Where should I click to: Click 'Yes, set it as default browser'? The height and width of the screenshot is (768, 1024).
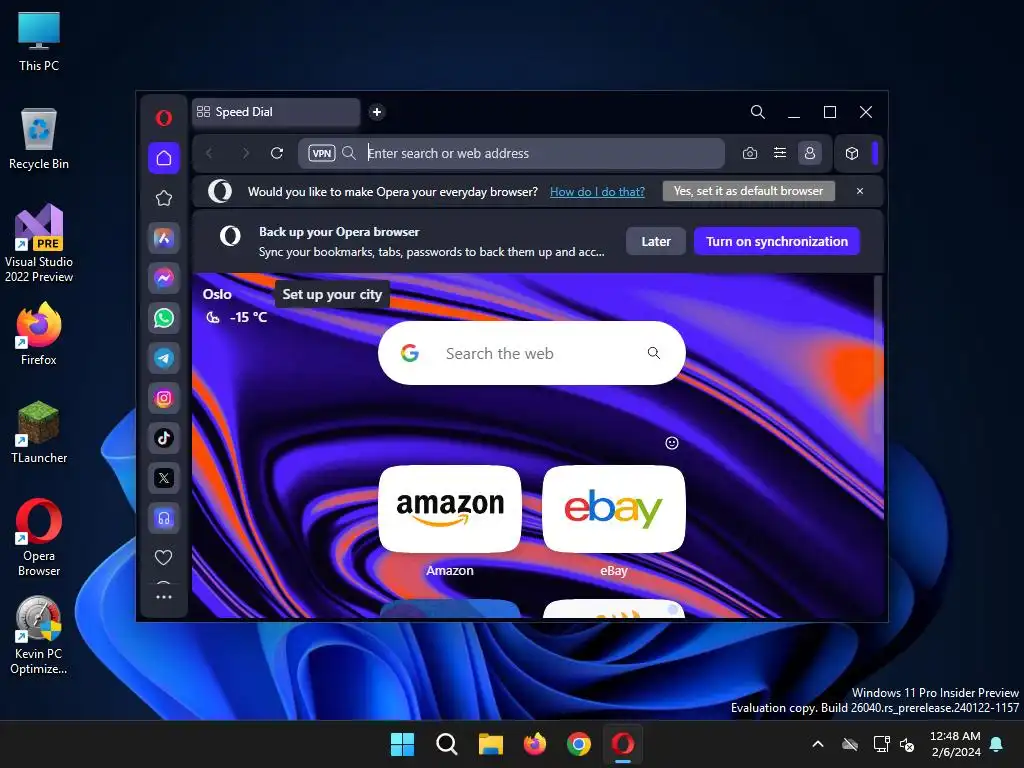click(748, 191)
